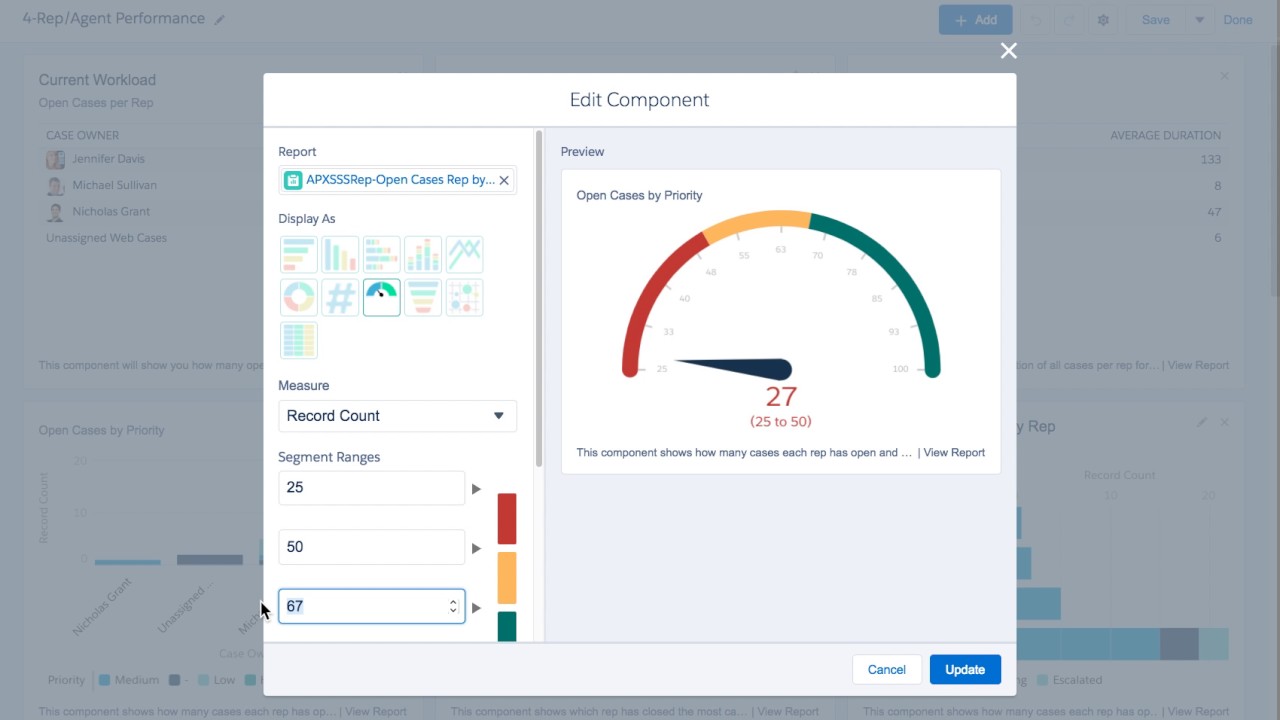Click the segment range field containing 67
Viewport: 1280px width, 720px height.
[371, 606]
